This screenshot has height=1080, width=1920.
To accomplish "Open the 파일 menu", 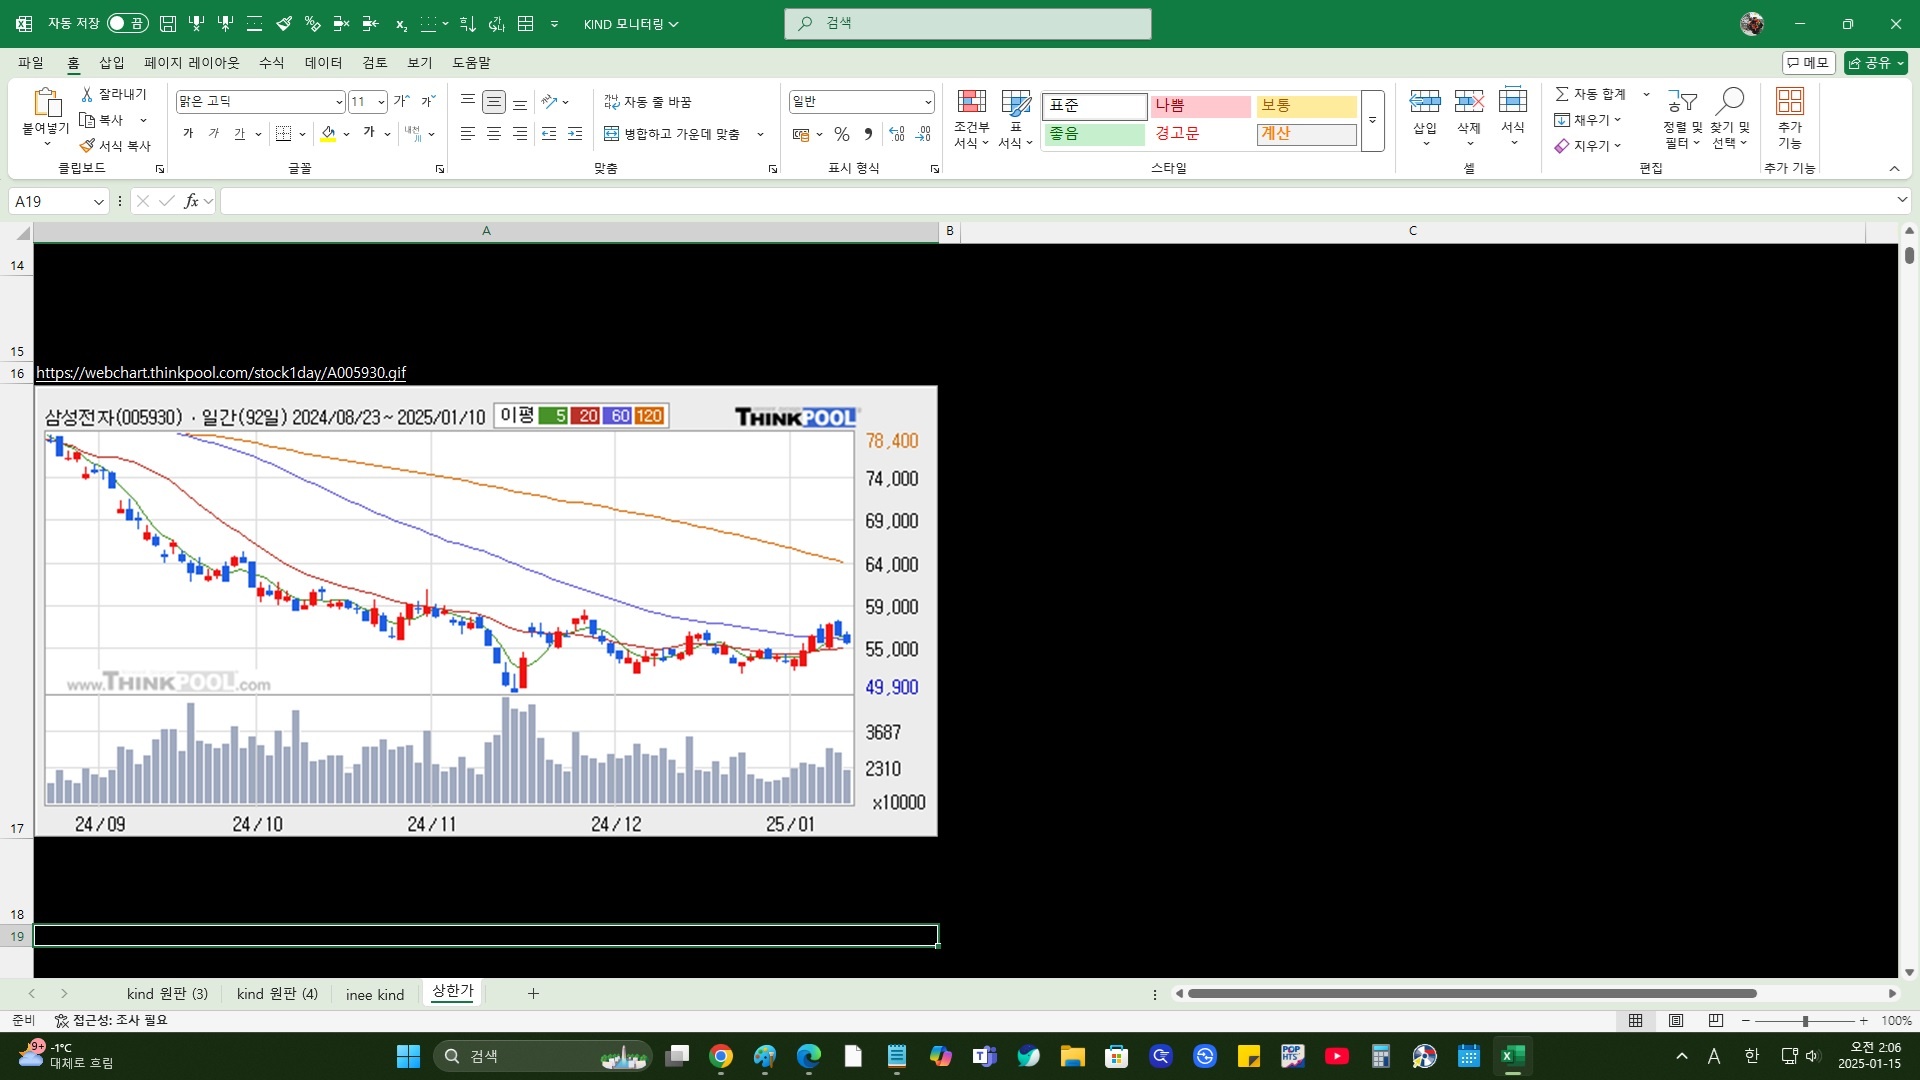I will coord(31,63).
